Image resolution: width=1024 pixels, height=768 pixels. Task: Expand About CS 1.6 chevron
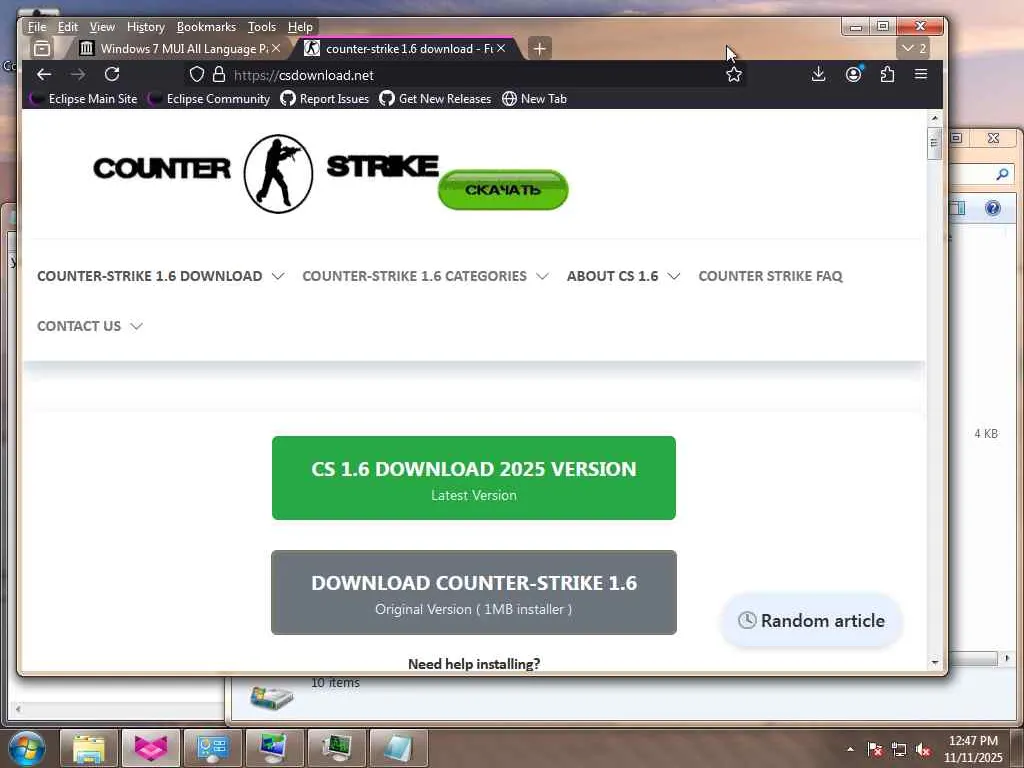(674, 276)
